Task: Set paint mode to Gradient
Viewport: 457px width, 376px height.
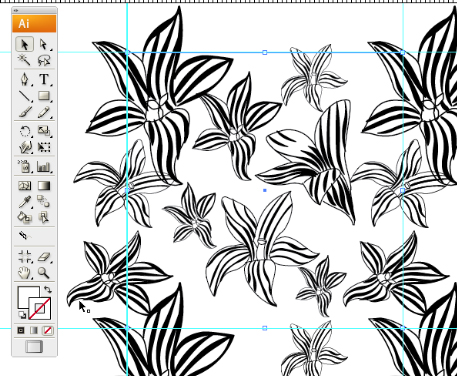Action: coord(34,330)
